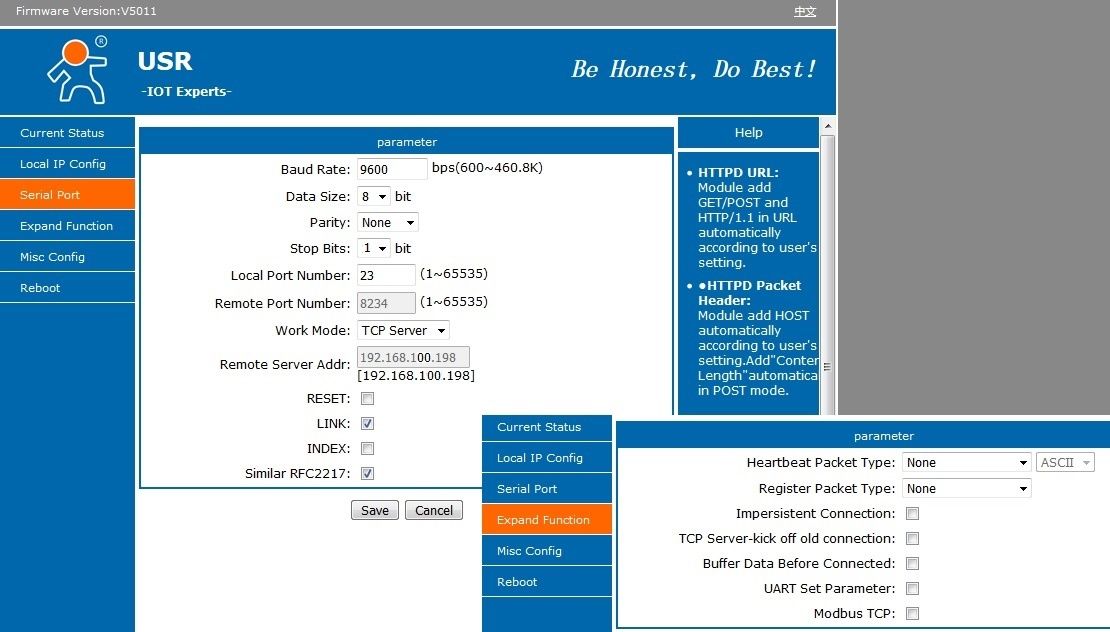Open Current Status in the overlay sidebar
This screenshot has height=632, width=1110.
(x=547, y=427)
